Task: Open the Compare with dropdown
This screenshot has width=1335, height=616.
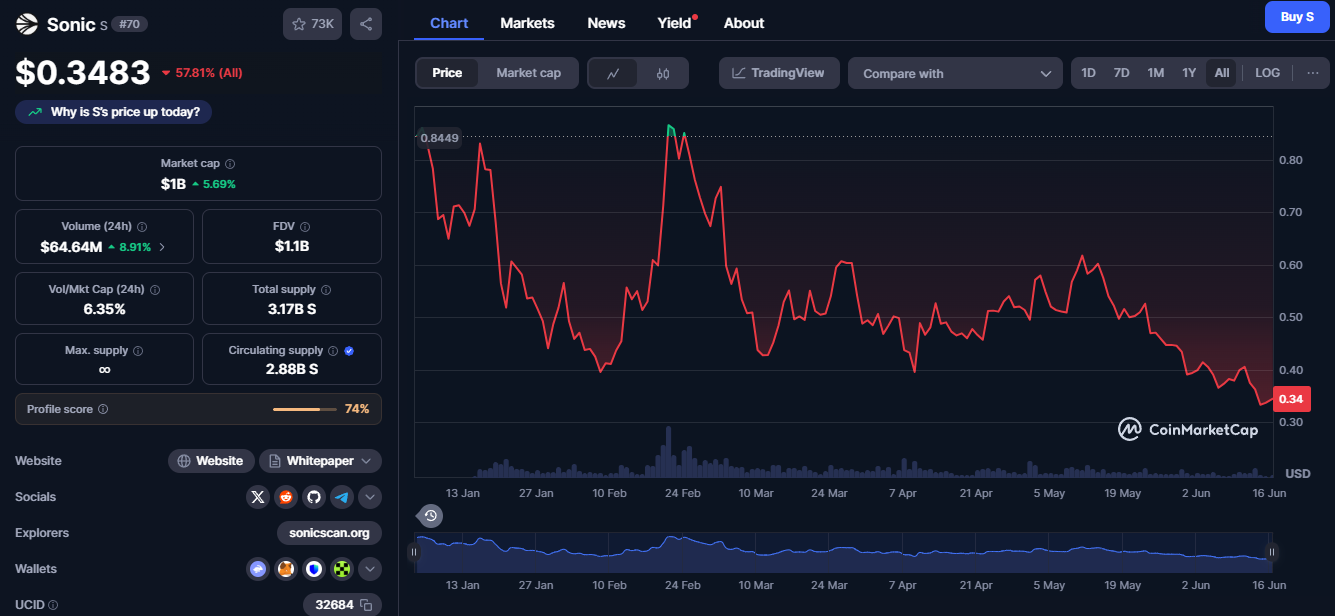Action: pyautogui.click(x=955, y=73)
